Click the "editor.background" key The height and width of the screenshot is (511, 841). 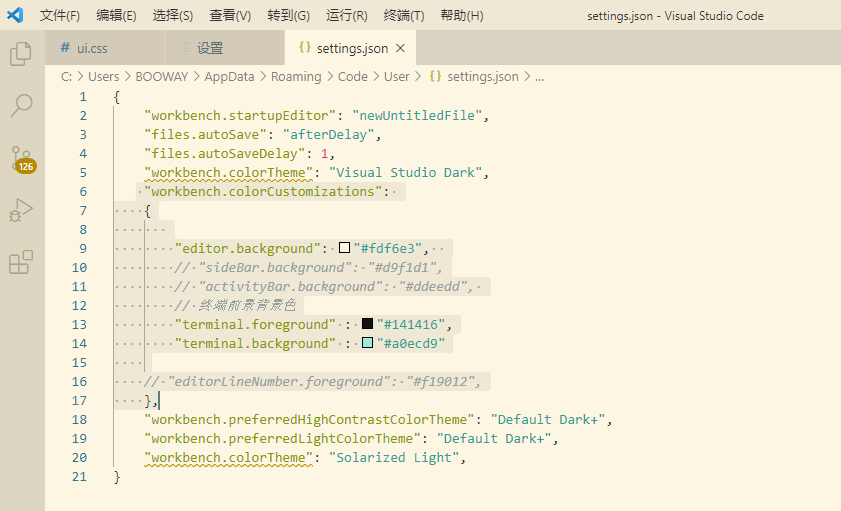pos(247,249)
